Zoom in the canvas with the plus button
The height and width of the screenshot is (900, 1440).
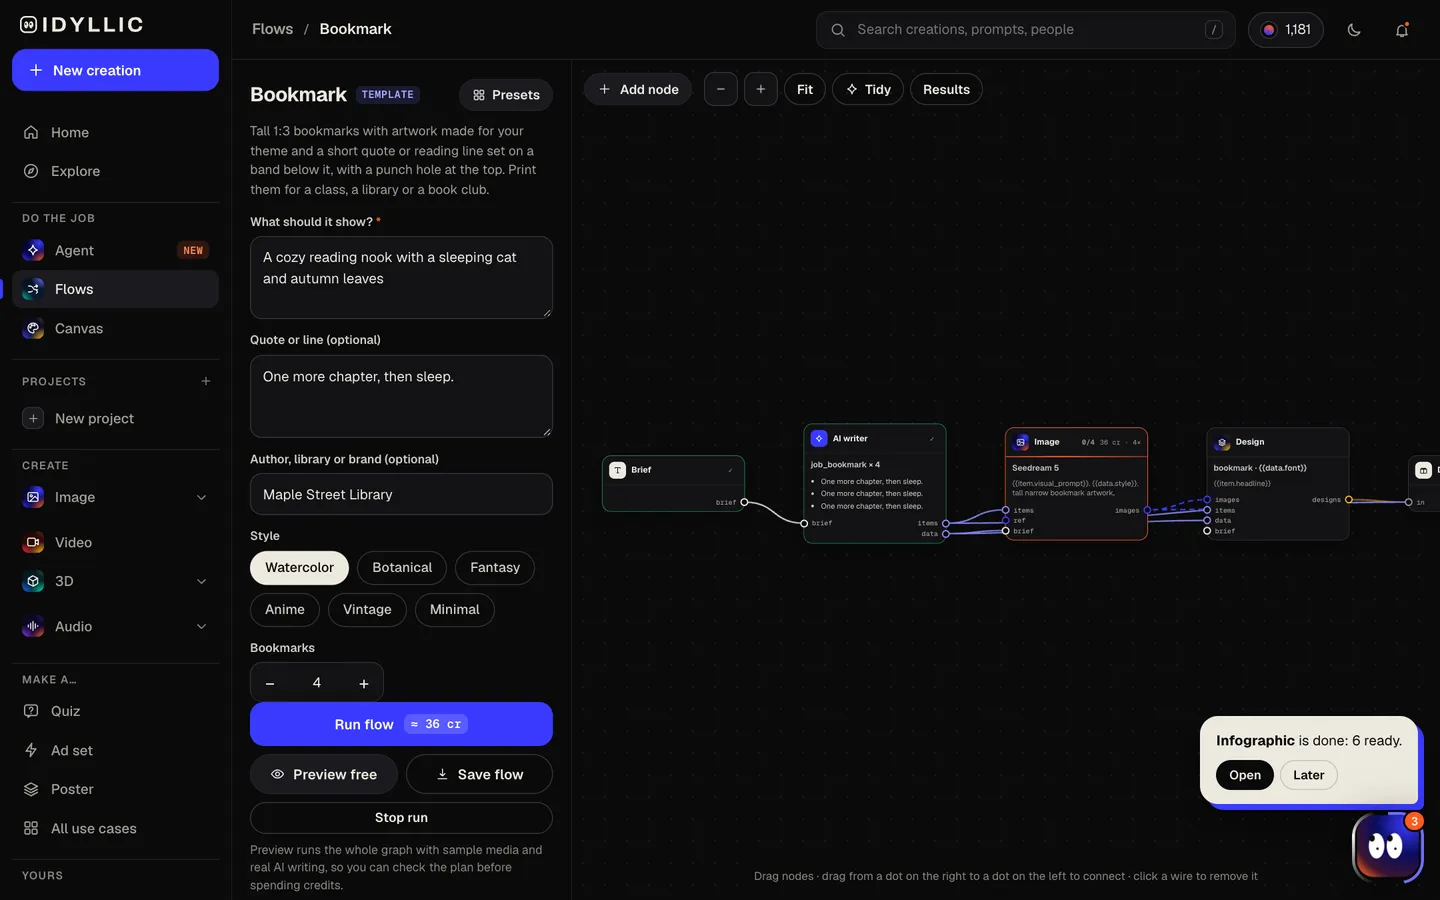tap(761, 89)
